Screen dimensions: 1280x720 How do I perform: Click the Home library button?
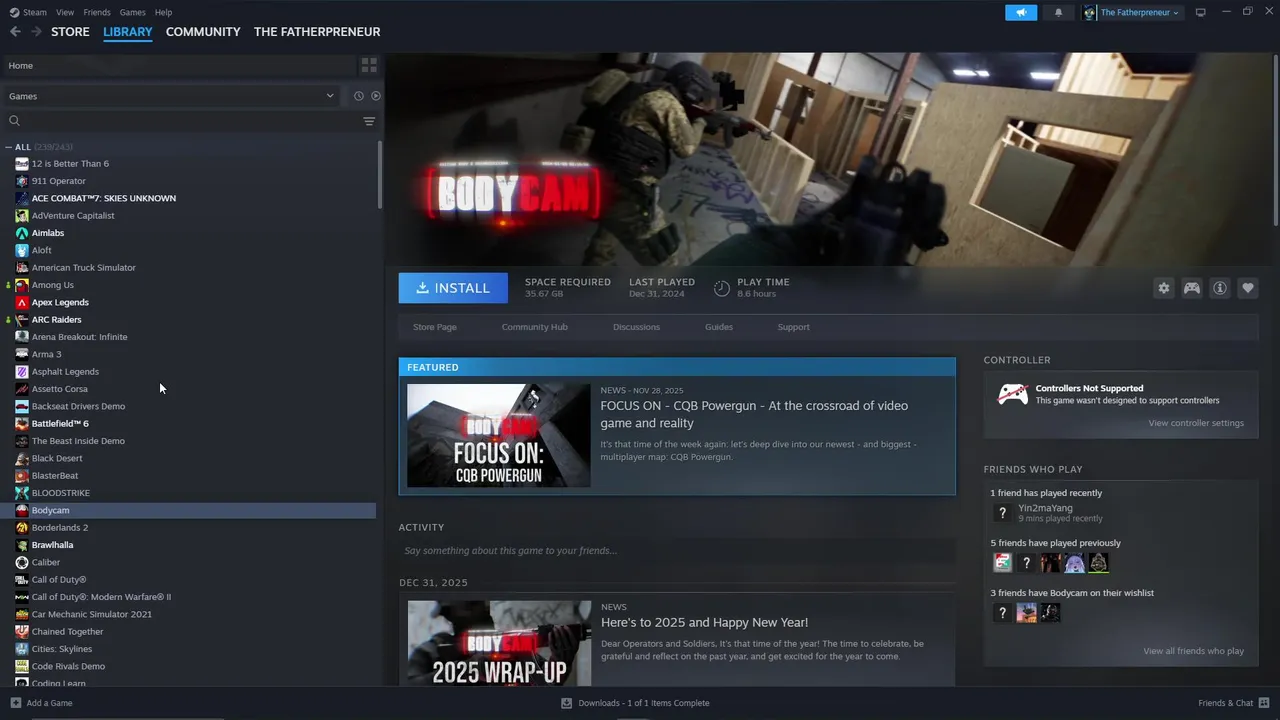(178, 65)
